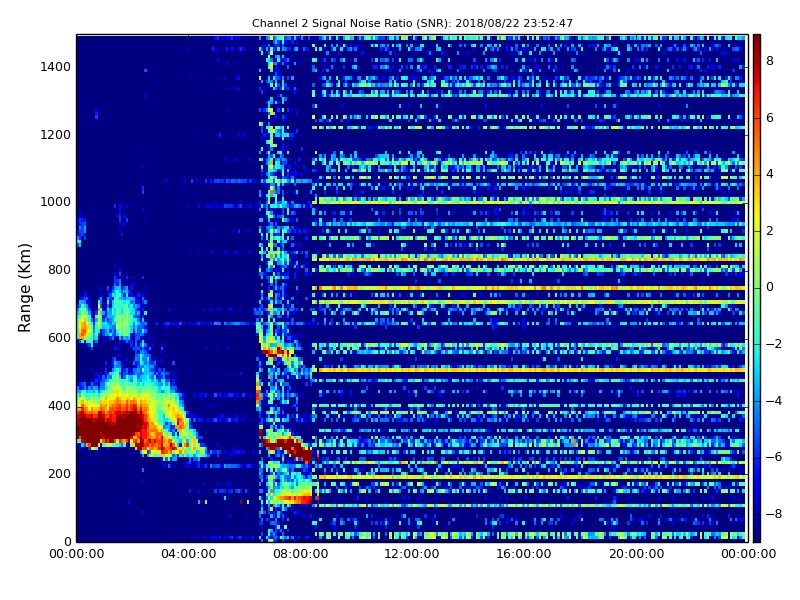
Task: Click the 16:00:00 time axis label
Action: click(x=524, y=554)
